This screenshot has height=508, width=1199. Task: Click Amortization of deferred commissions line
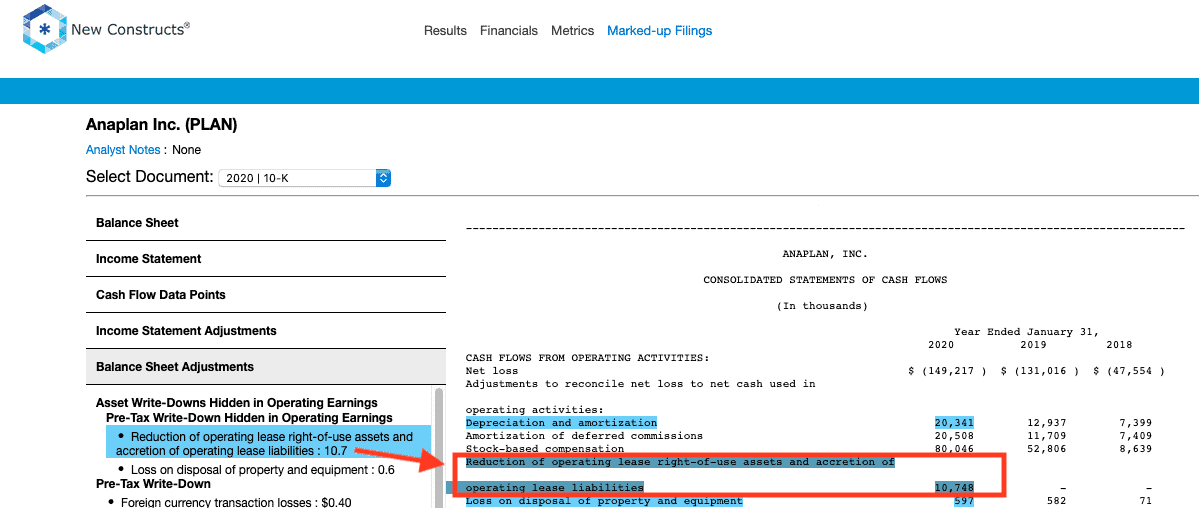coord(583,435)
